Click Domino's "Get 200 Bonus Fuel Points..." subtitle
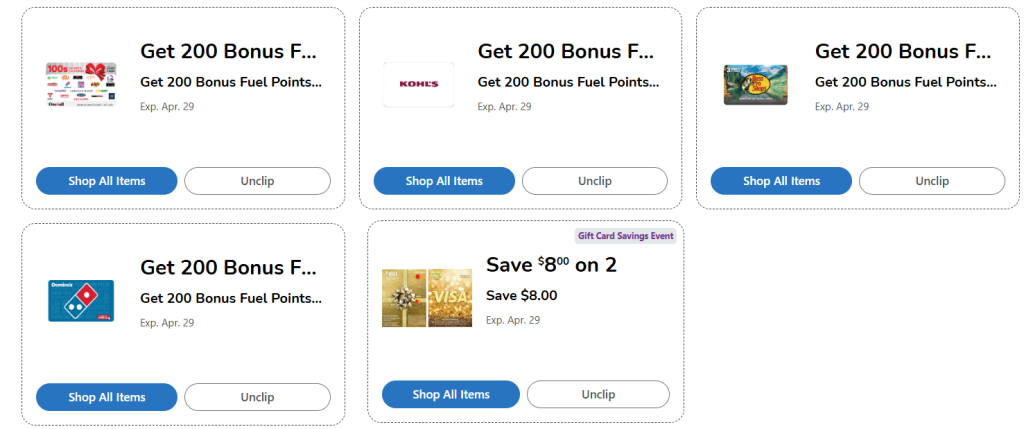The width and height of the screenshot is (1024, 429). tap(231, 298)
